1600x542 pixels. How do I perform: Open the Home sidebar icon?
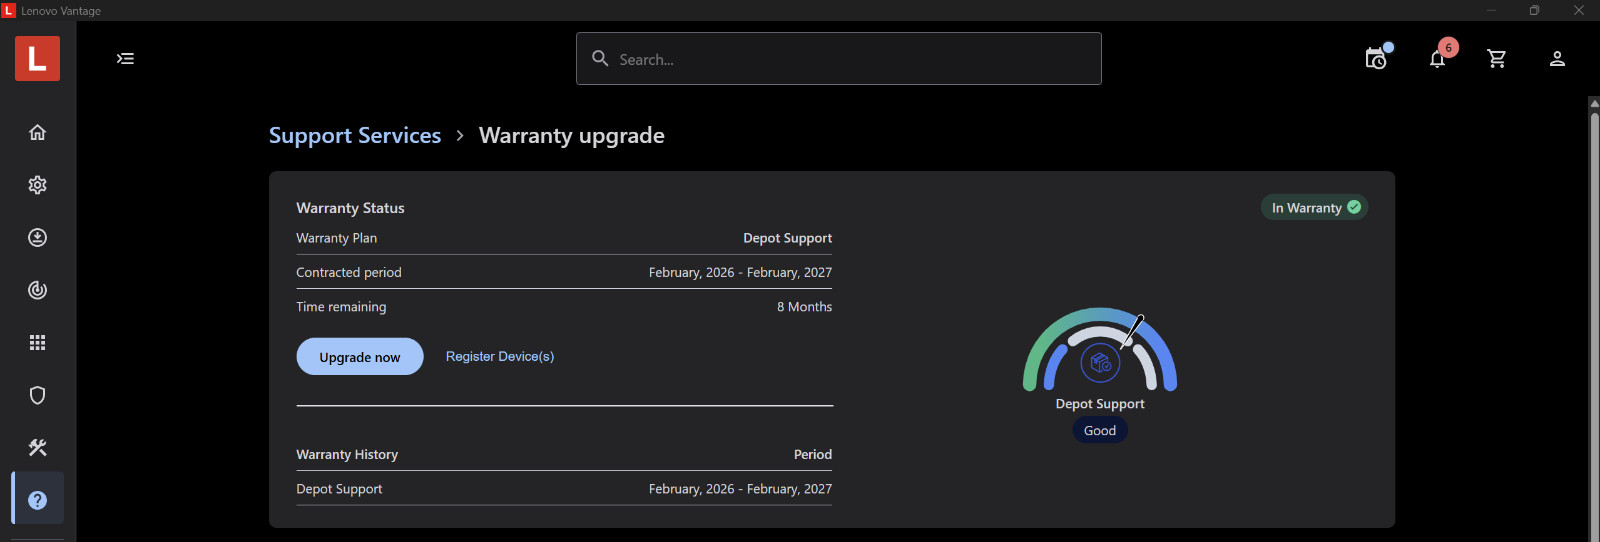(37, 132)
